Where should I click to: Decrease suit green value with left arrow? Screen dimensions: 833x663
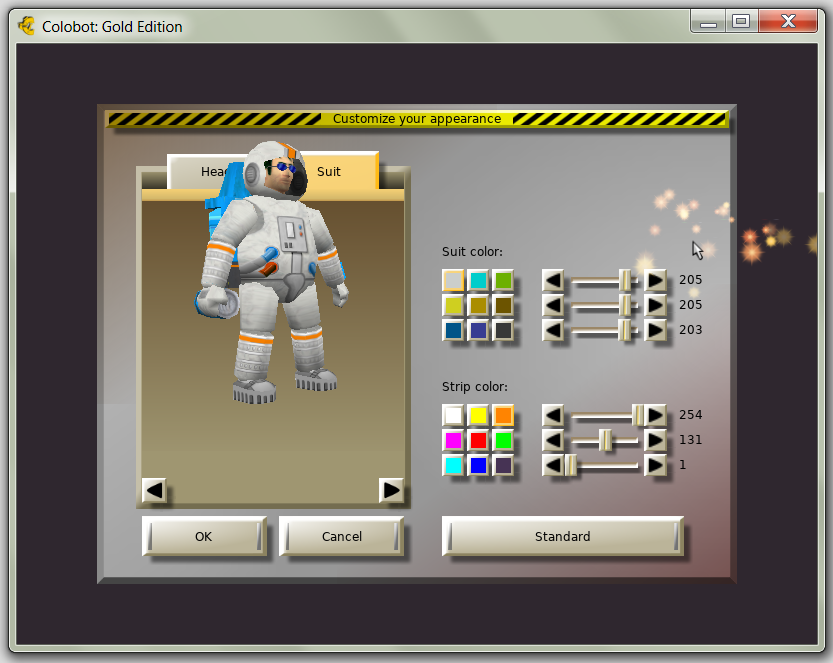[x=553, y=305]
